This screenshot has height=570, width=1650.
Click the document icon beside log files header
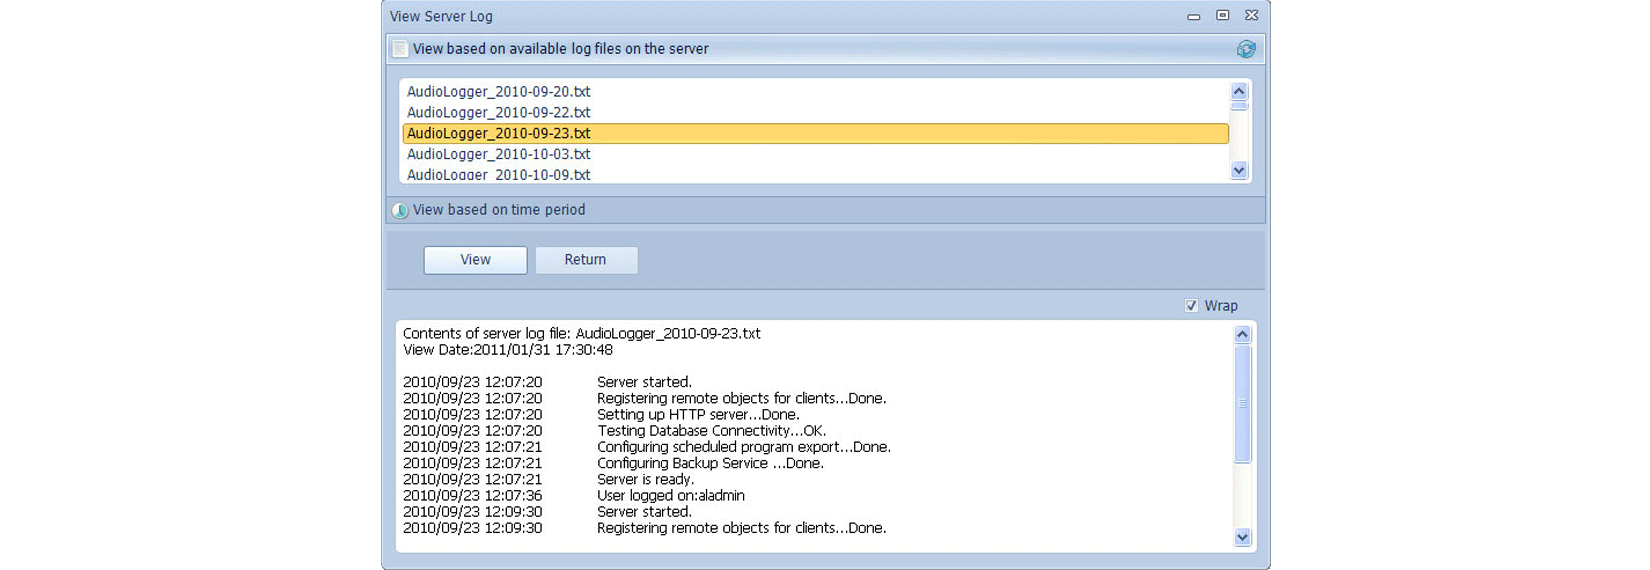point(400,49)
